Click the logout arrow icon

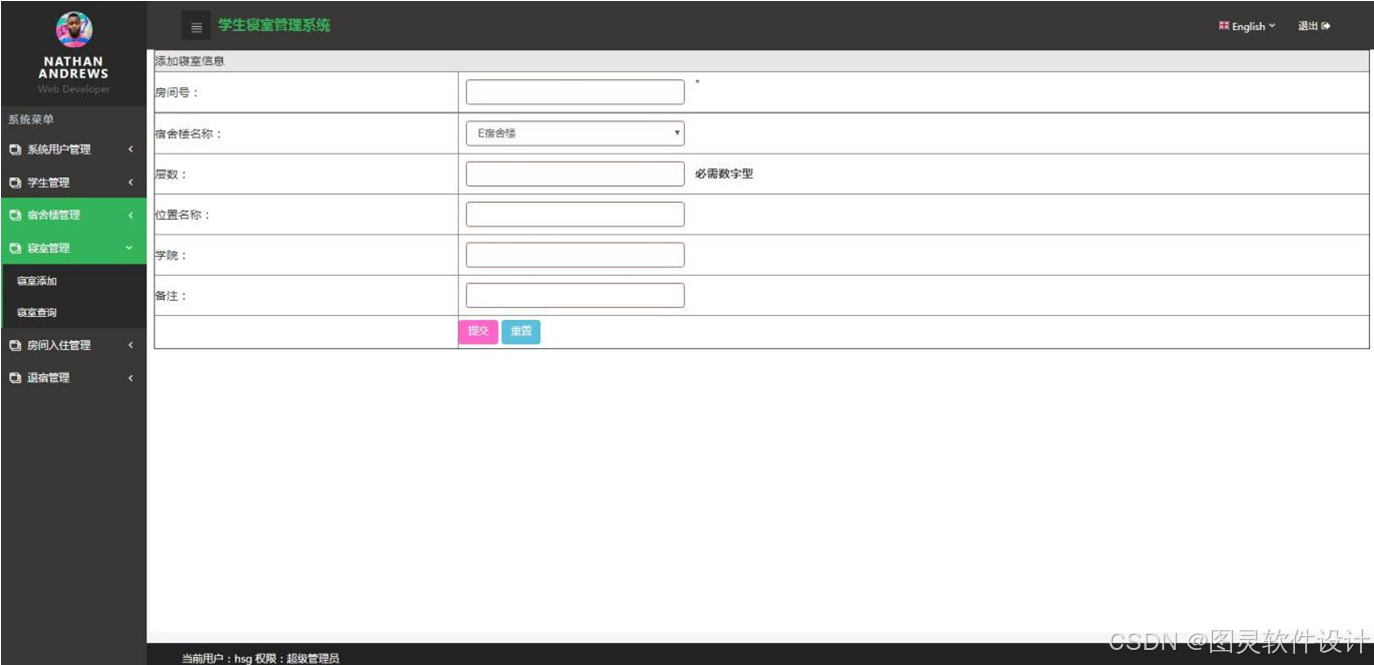pyautogui.click(x=1326, y=26)
